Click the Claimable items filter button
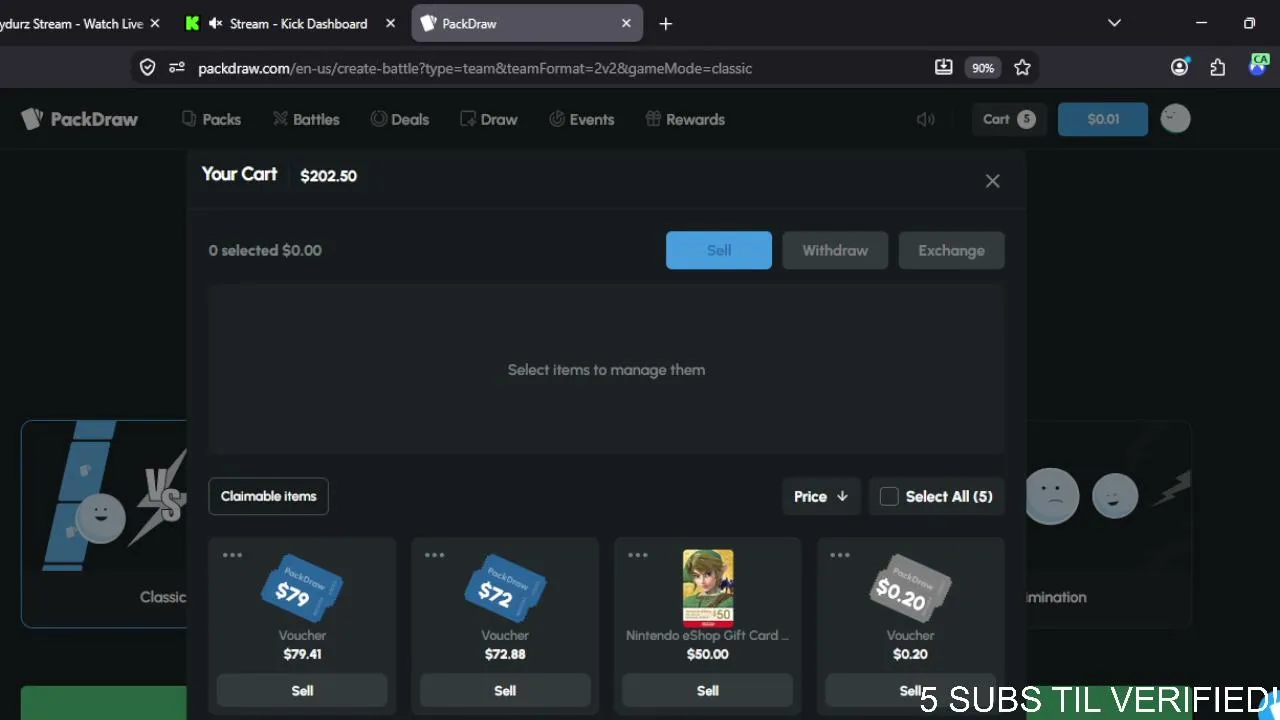The image size is (1280, 720). click(x=268, y=496)
